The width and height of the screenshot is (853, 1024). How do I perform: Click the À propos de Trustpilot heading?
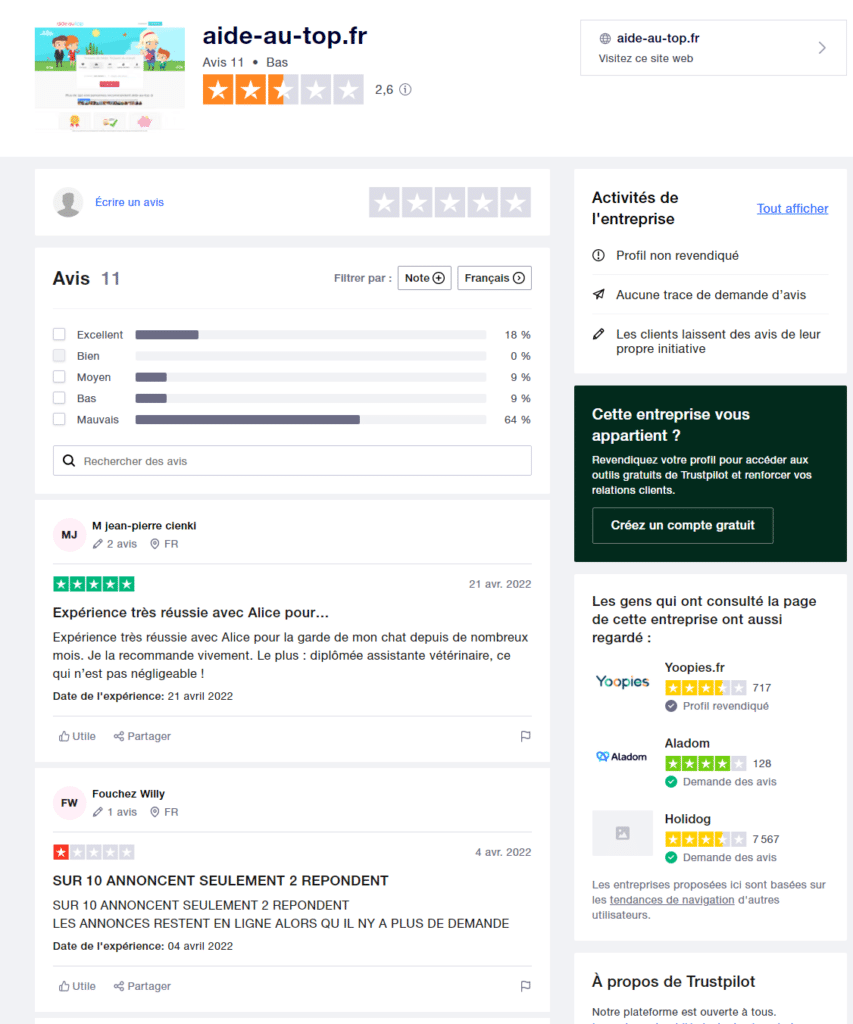(x=673, y=982)
